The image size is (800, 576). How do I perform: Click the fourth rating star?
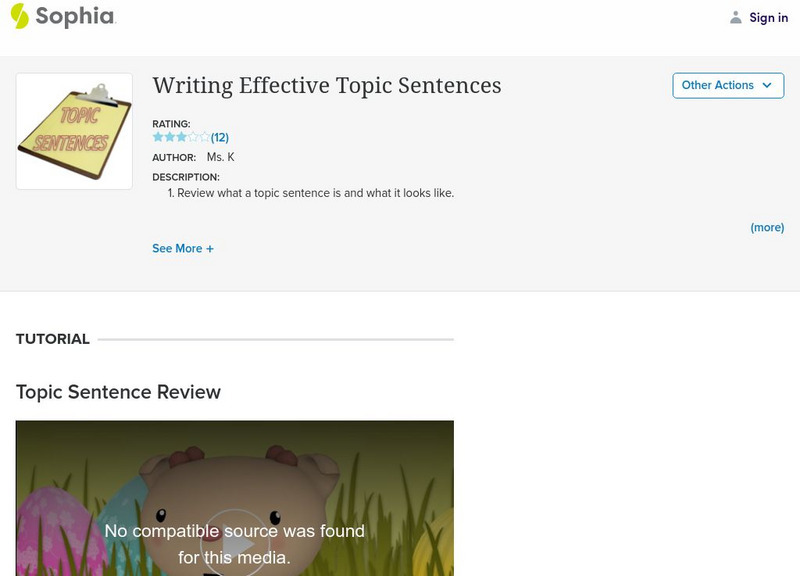pos(193,137)
